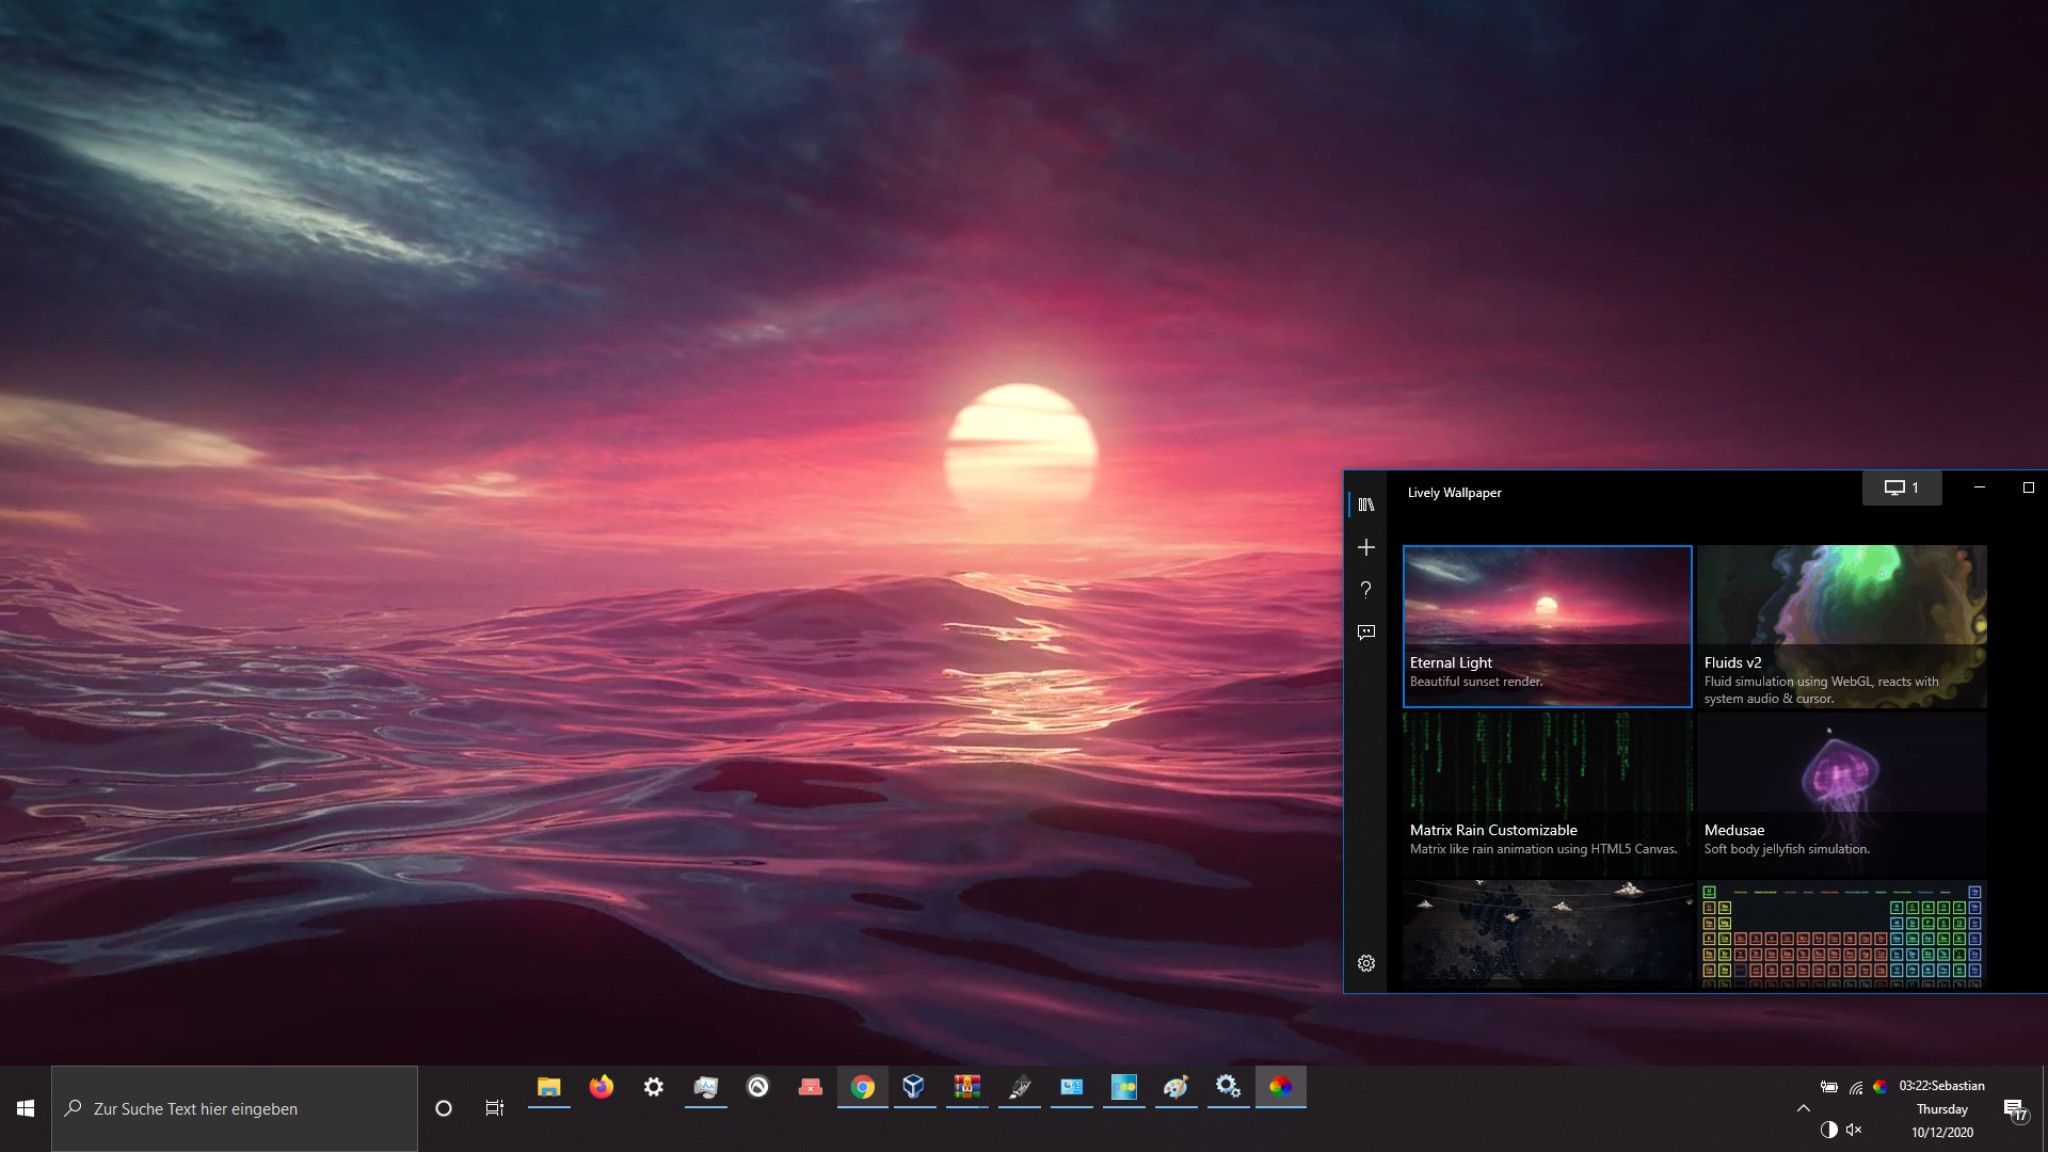The height and width of the screenshot is (1152, 2048).
Task: Click the Add Wallpaper plus icon
Action: tap(1366, 547)
